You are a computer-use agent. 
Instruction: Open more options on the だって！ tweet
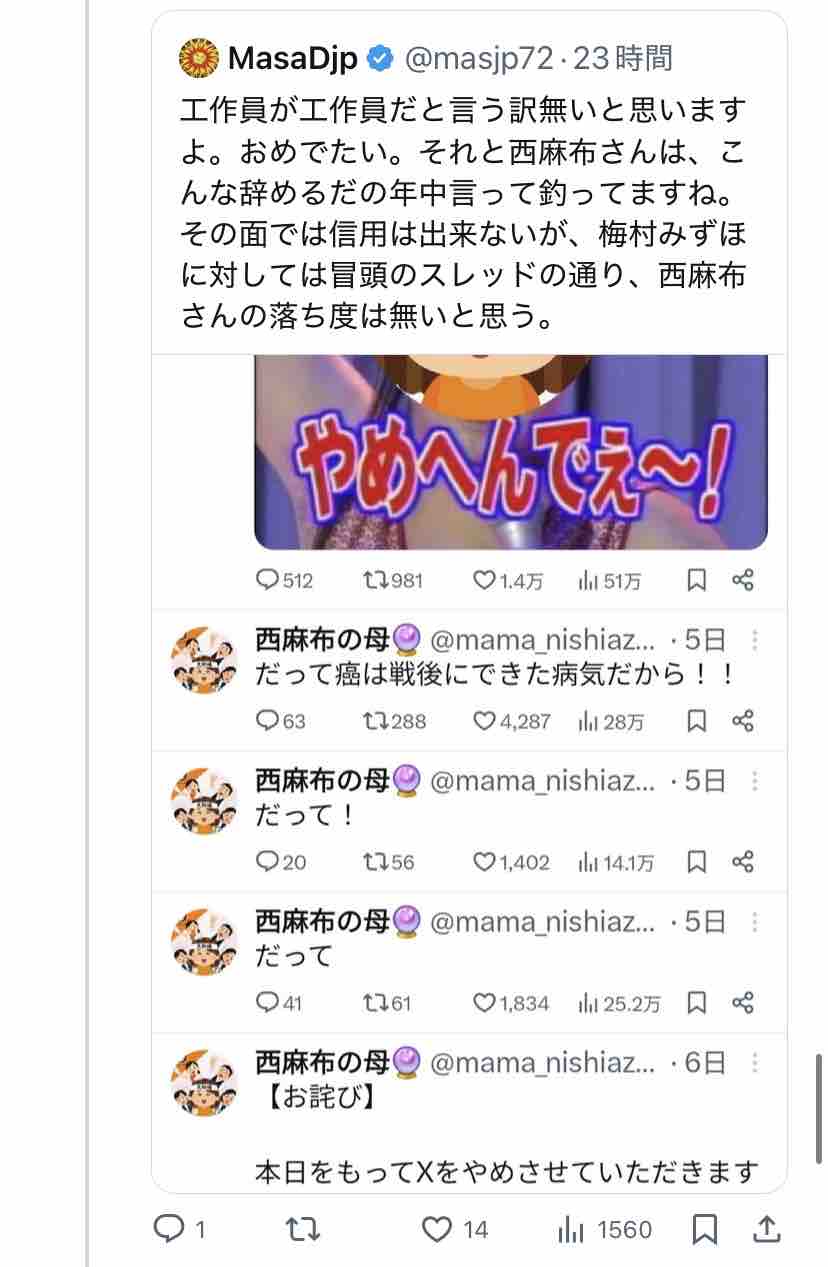(755, 781)
